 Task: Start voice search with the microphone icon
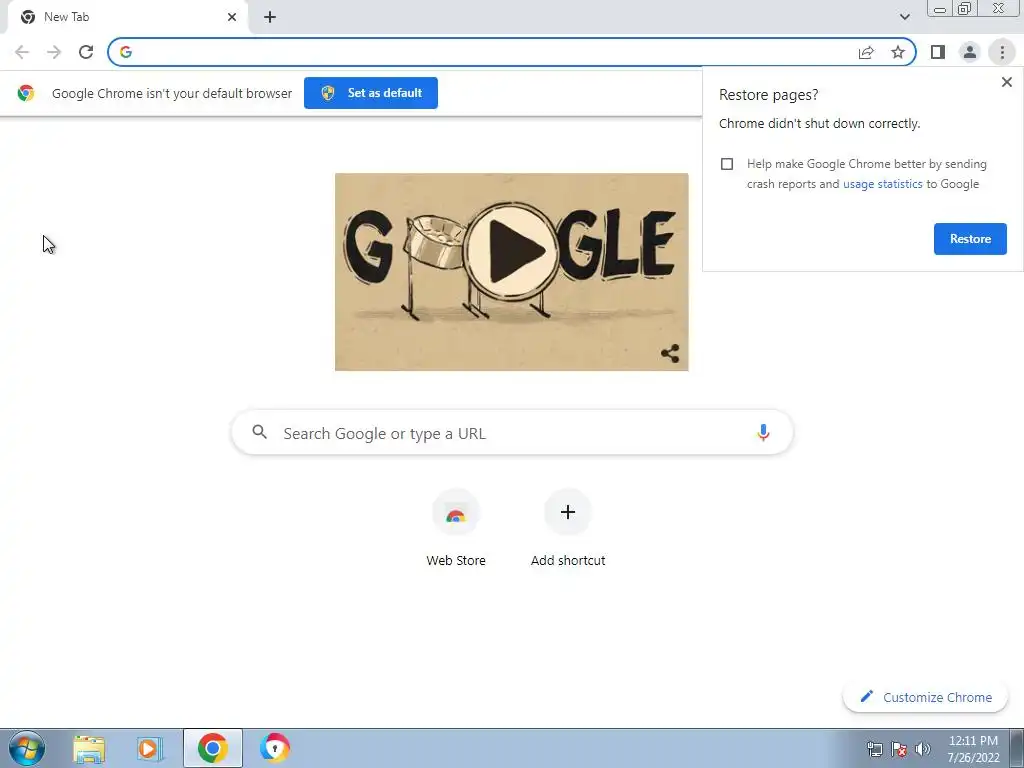coord(763,432)
